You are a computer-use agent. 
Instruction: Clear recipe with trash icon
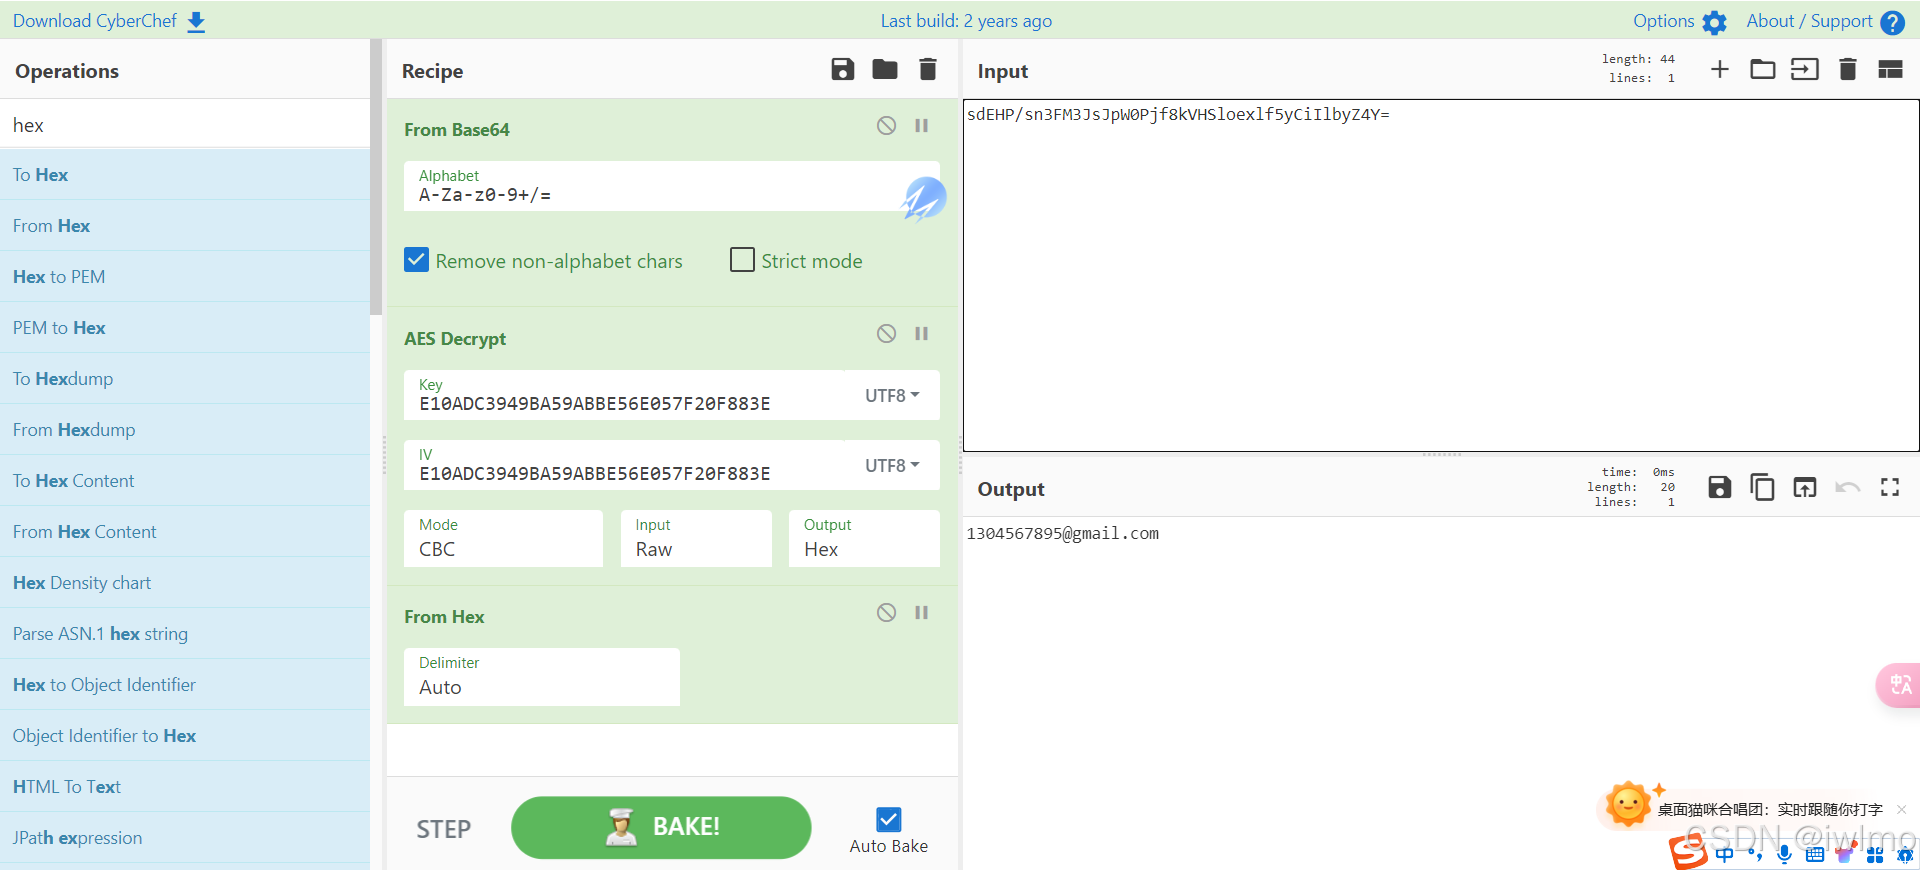coord(928,69)
